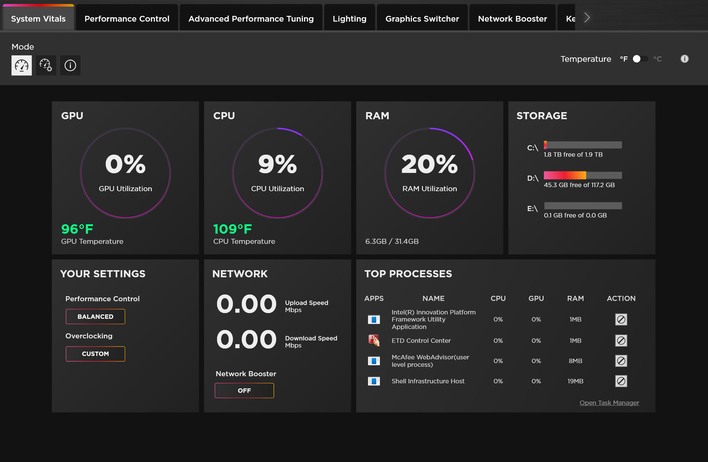This screenshot has height=462, width=708.
Task: Switch to the Advanced Performance Tuning tab
Action: pyautogui.click(x=251, y=18)
